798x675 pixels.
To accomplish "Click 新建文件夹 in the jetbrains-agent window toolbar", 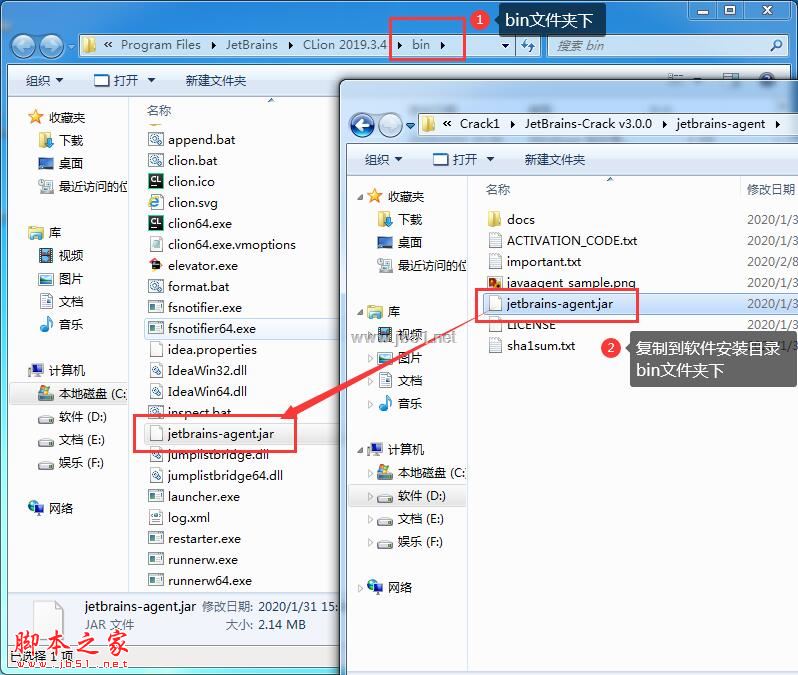I will (x=555, y=159).
